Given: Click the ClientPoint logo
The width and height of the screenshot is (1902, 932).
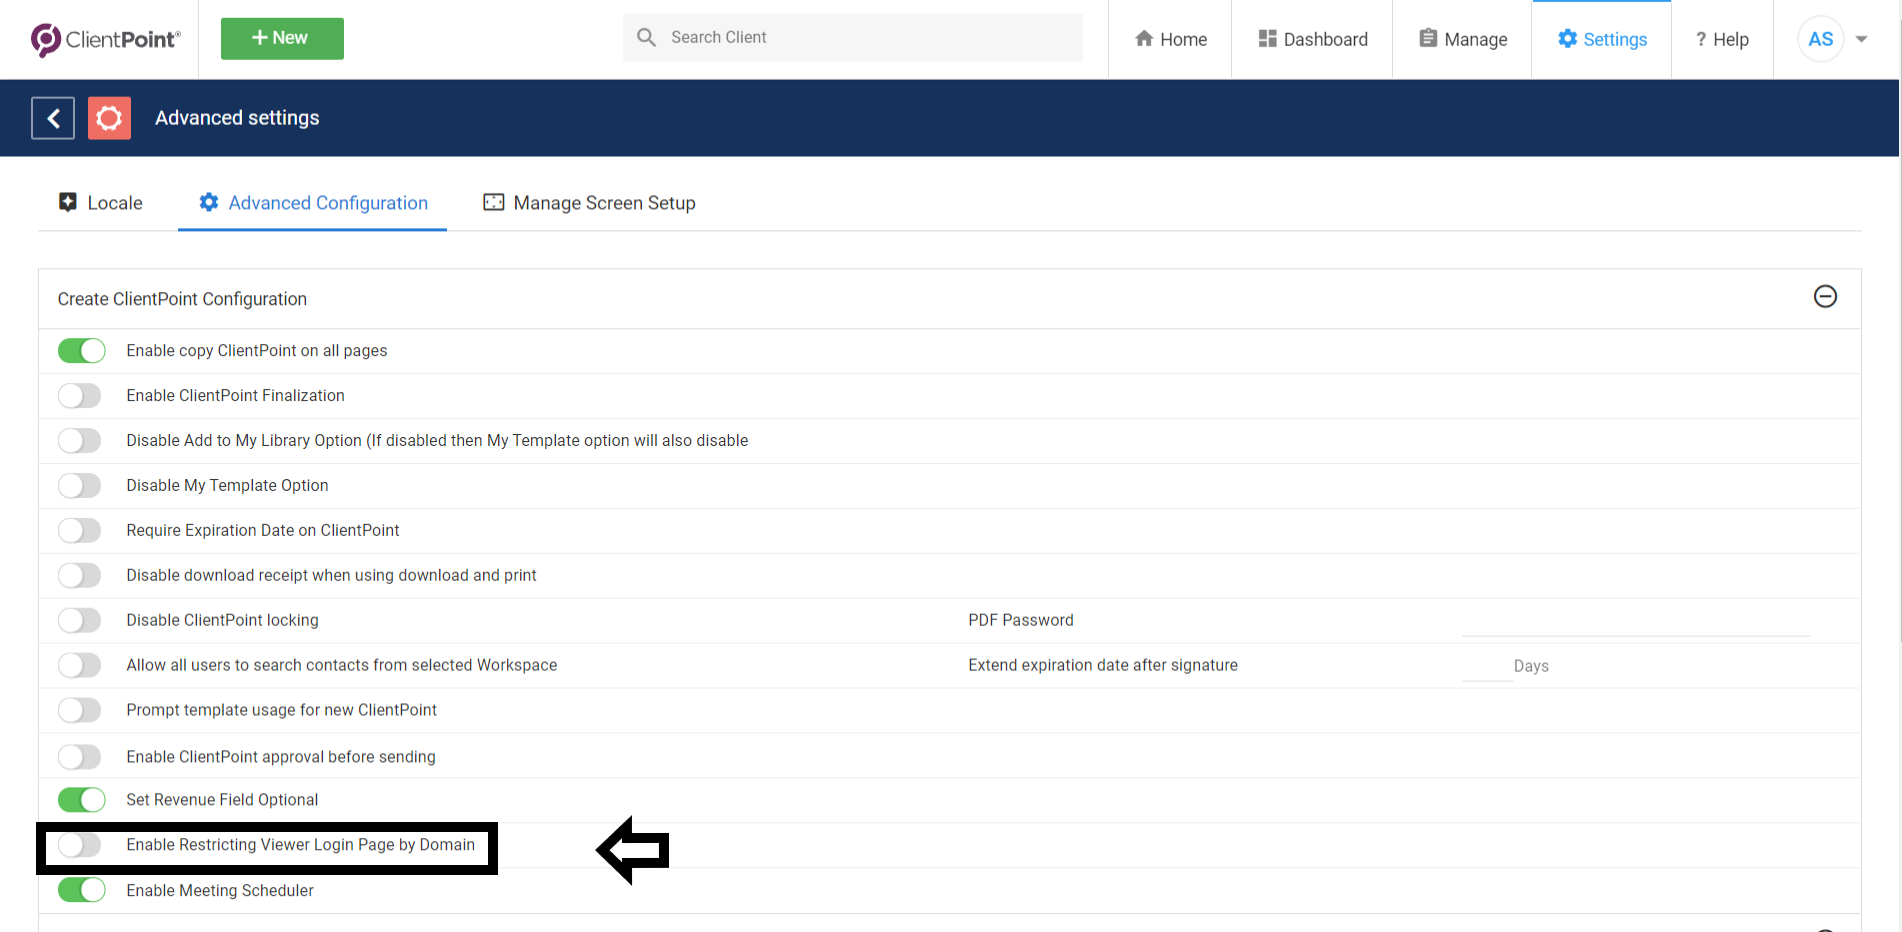Looking at the screenshot, I should (x=106, y=39).
